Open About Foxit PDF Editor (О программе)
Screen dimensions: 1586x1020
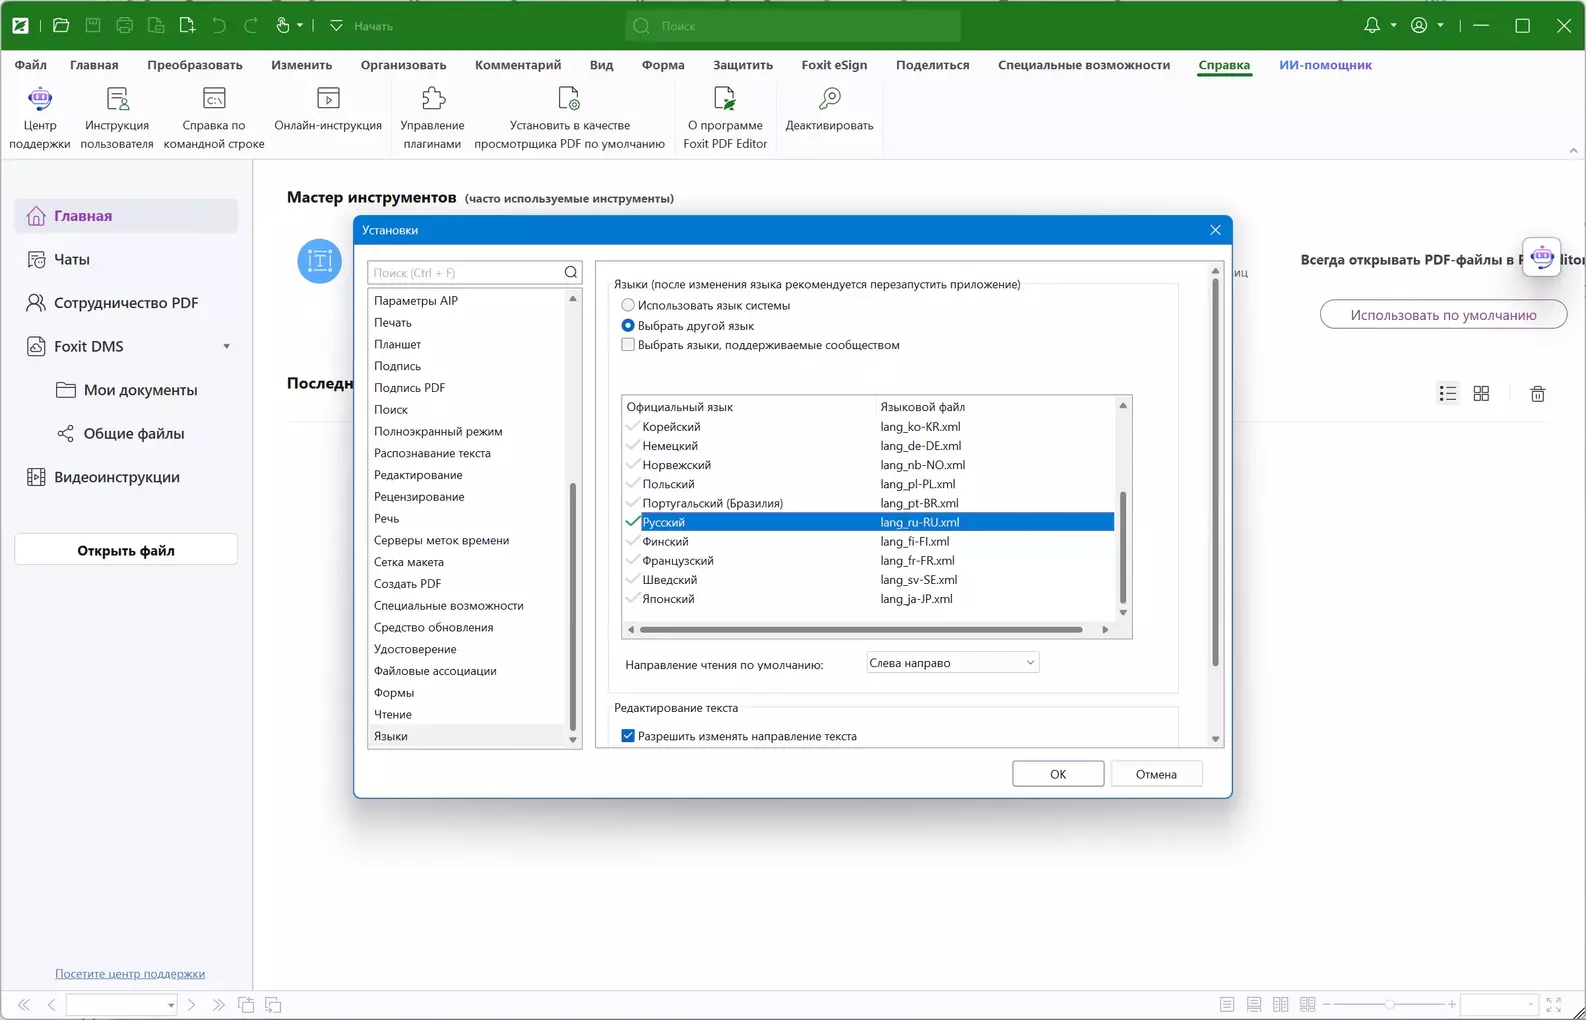point(724,100)
